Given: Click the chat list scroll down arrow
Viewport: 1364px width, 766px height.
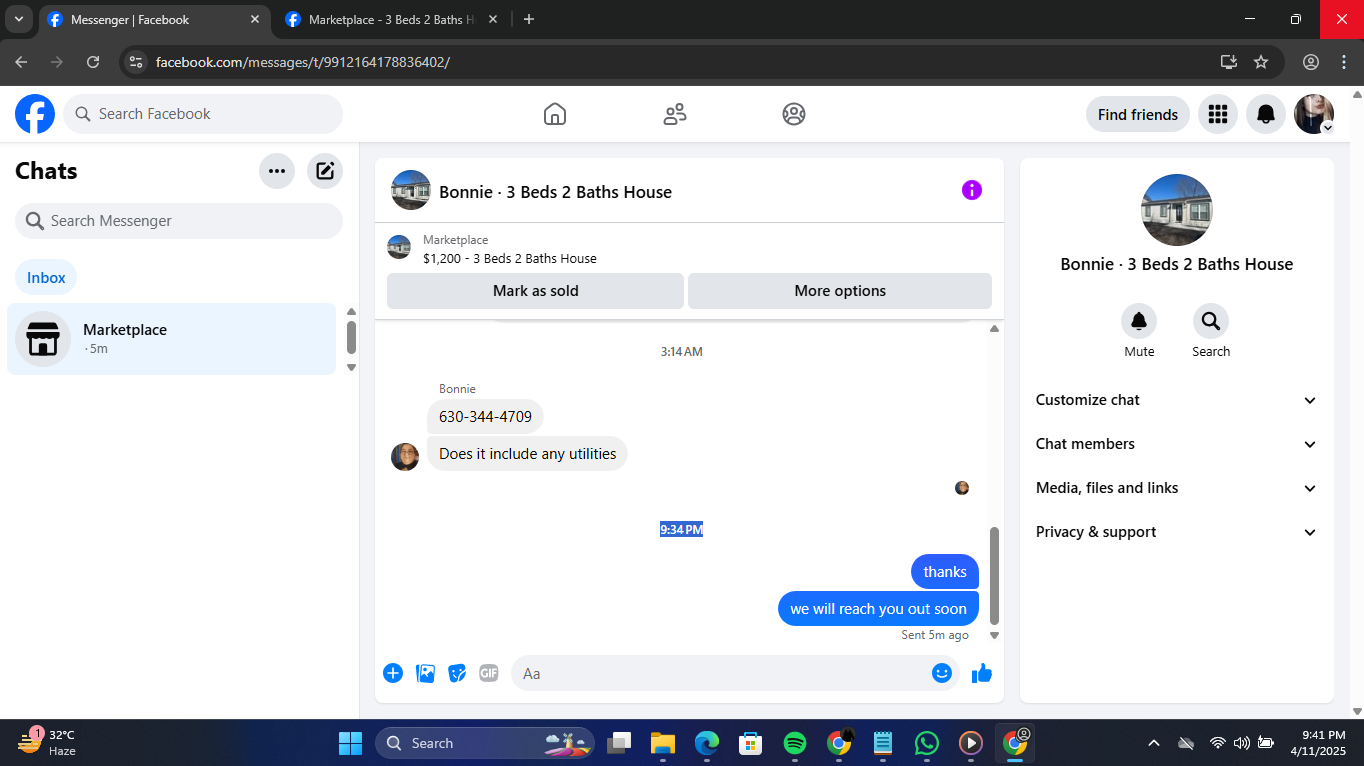Looking at the screenshot, I should pyautogui.click(x=351, y=367).
